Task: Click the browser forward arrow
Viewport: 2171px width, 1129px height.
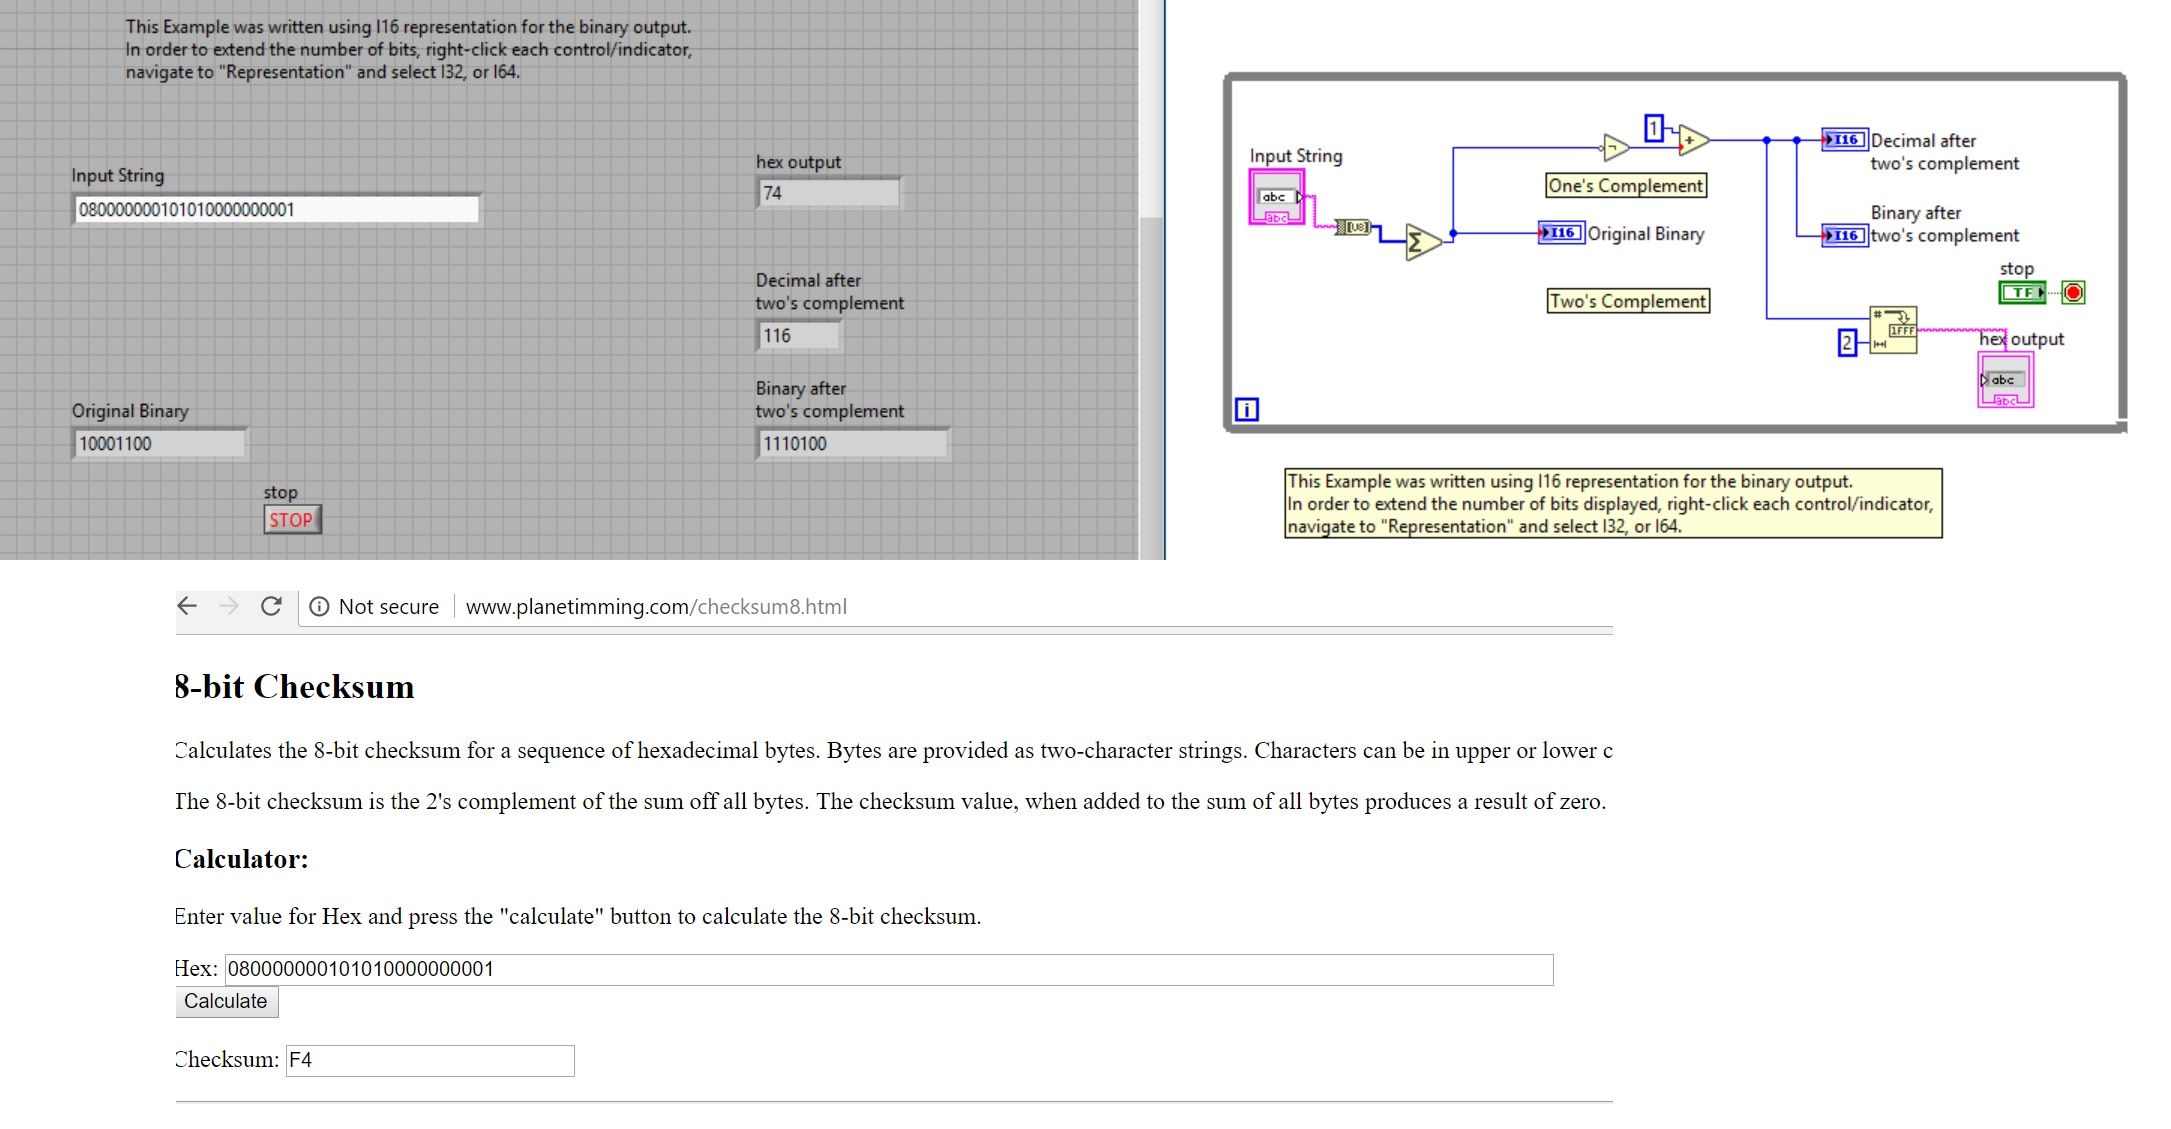Action: click(x=229, y=606)
